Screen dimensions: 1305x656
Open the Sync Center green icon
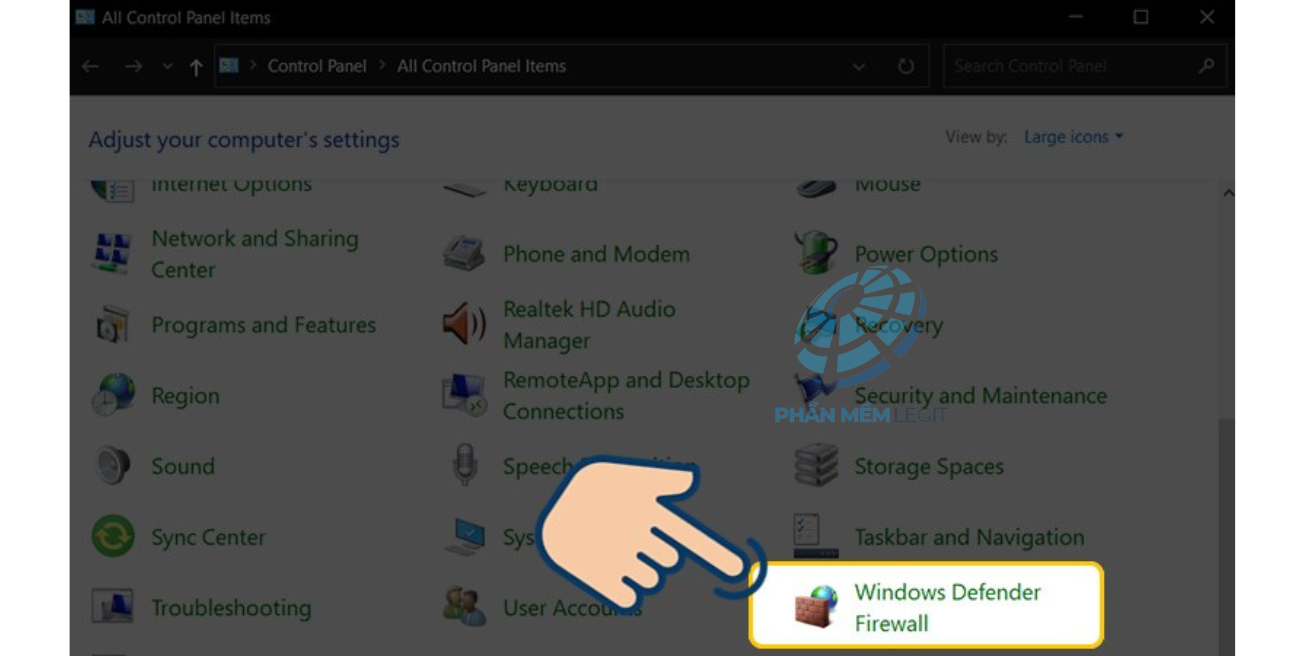112,537
